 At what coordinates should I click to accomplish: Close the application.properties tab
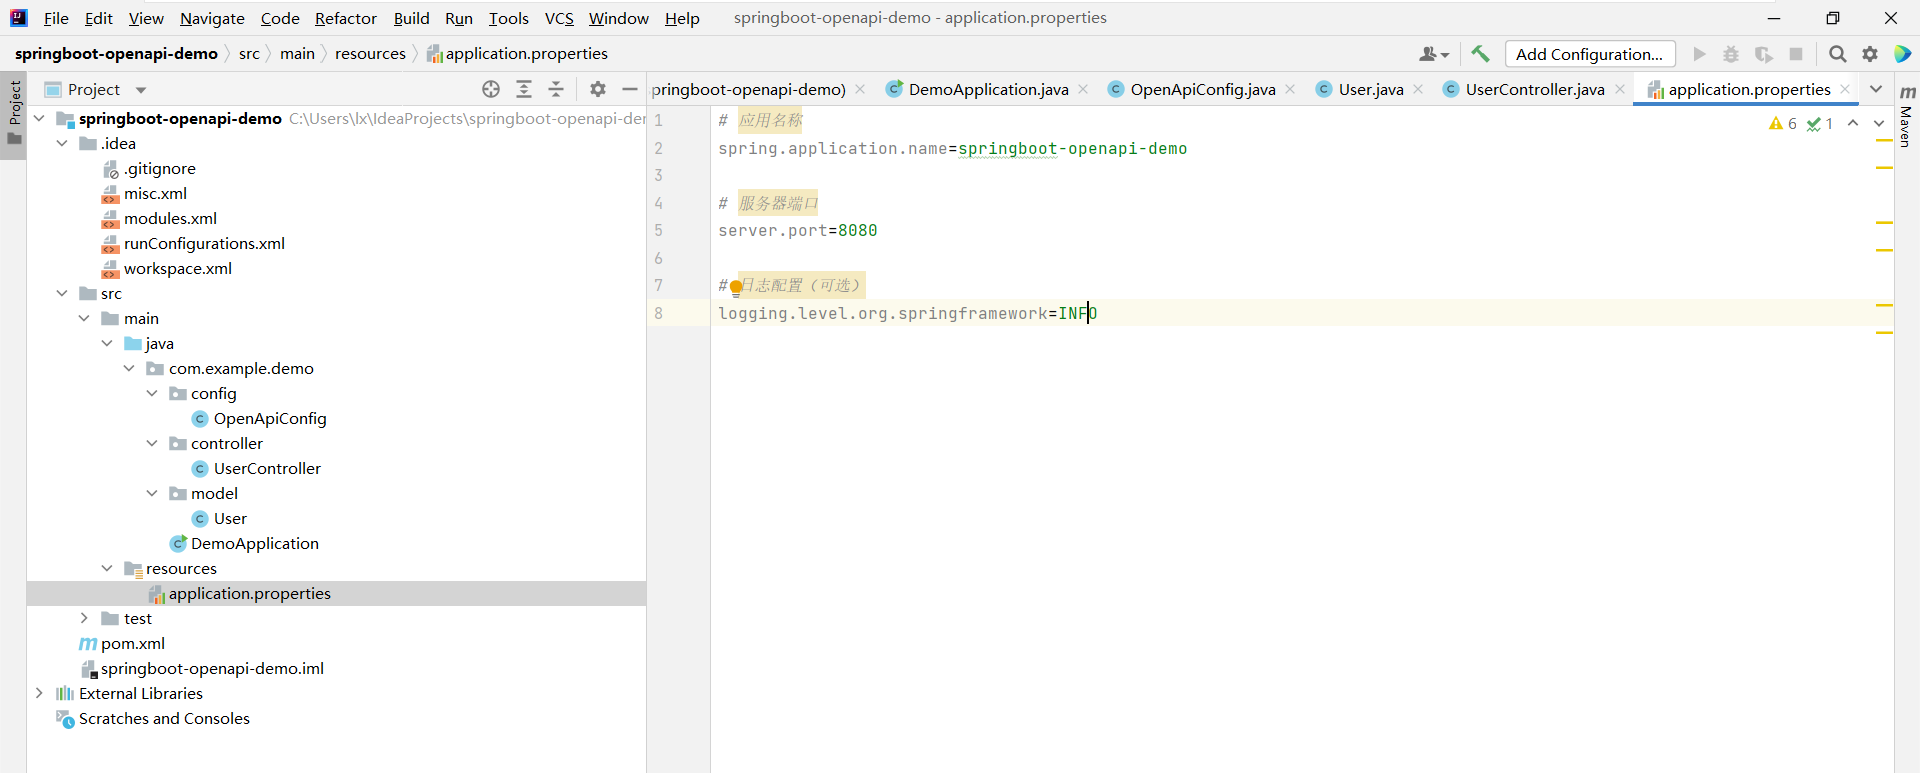pos(1845,89)
